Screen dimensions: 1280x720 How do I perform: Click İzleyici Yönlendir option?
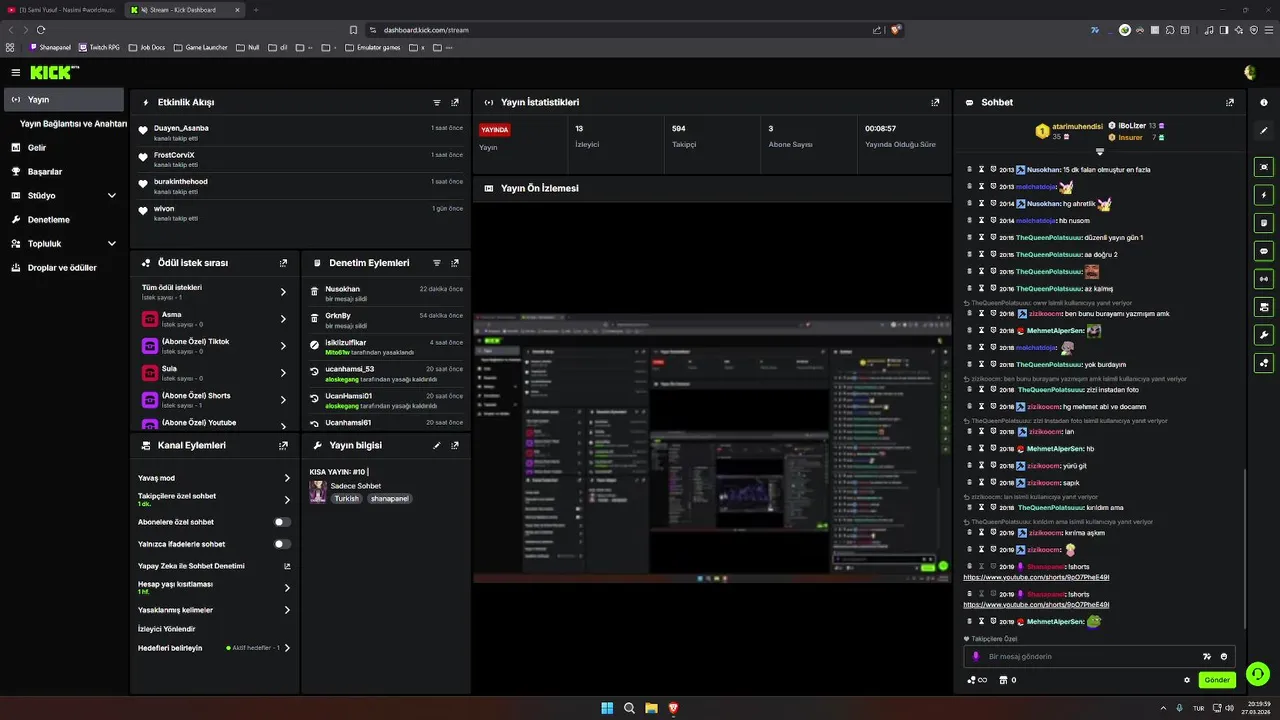(x=166, y=629)
